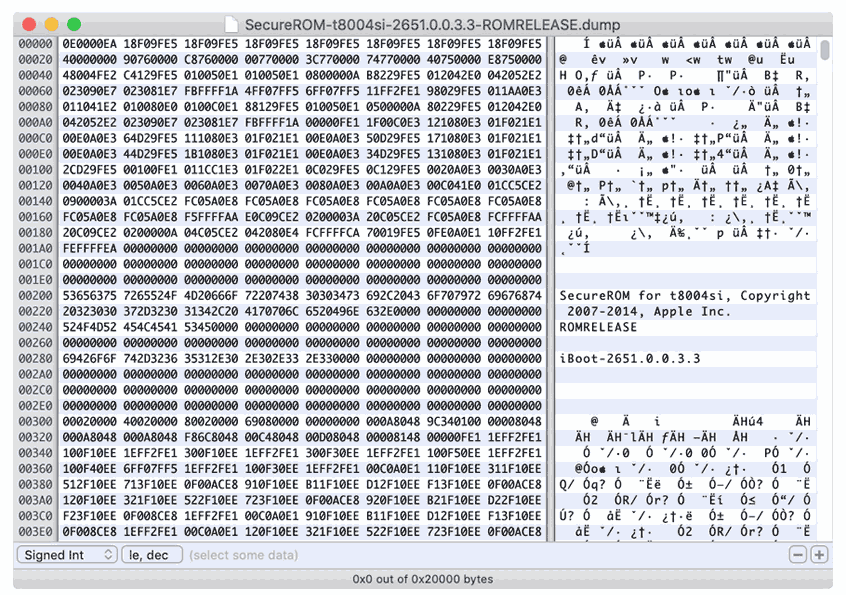Click offset label 00200
The height and width of the screenshot is (595, 846).
click(36, 296)
